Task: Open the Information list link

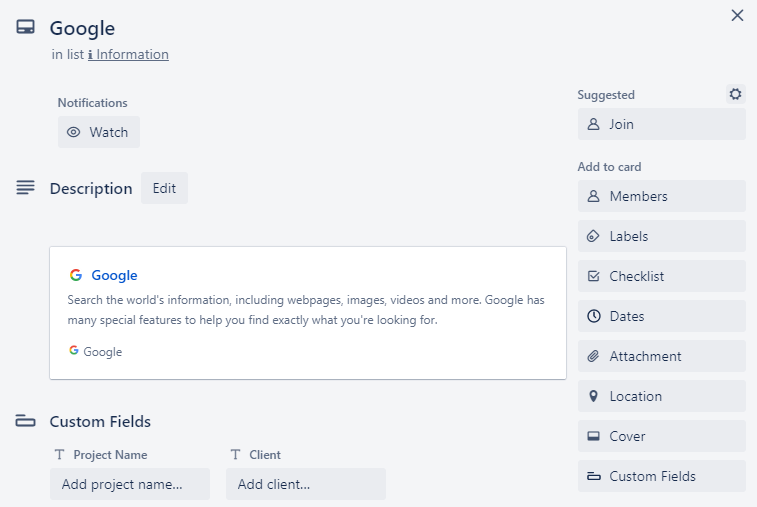Action: 128,55
